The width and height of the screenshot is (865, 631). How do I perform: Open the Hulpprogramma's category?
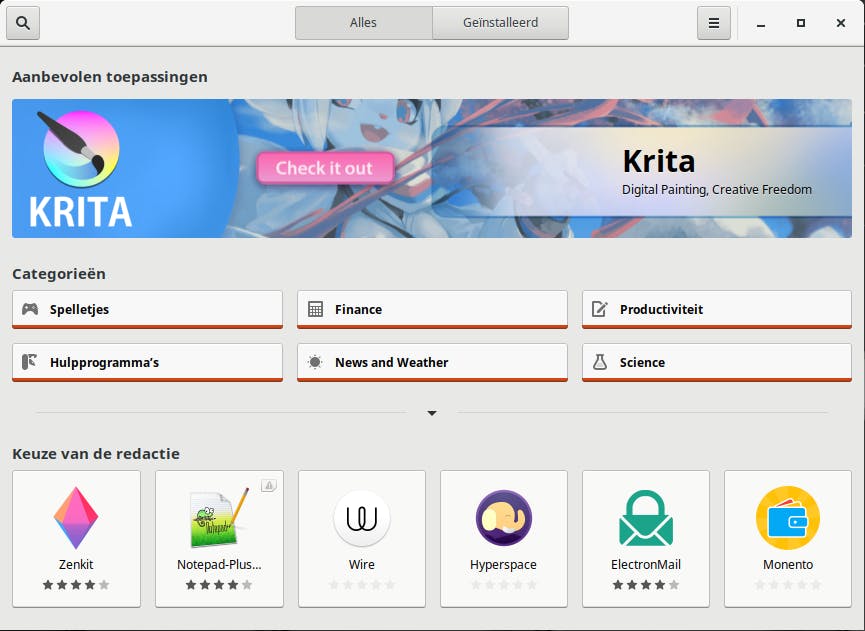click(147, 362)
